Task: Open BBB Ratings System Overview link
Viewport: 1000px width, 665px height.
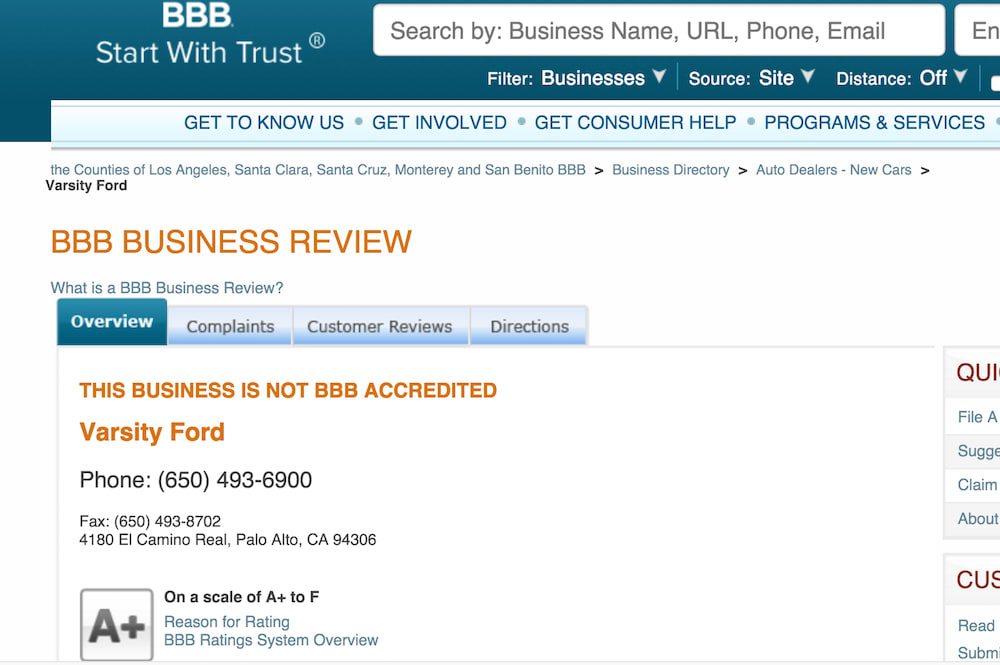Action: coord(271,640)
